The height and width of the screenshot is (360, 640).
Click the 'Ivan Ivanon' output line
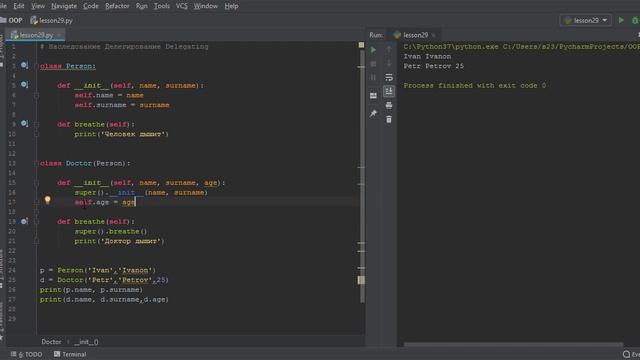(x=427, y=56)
